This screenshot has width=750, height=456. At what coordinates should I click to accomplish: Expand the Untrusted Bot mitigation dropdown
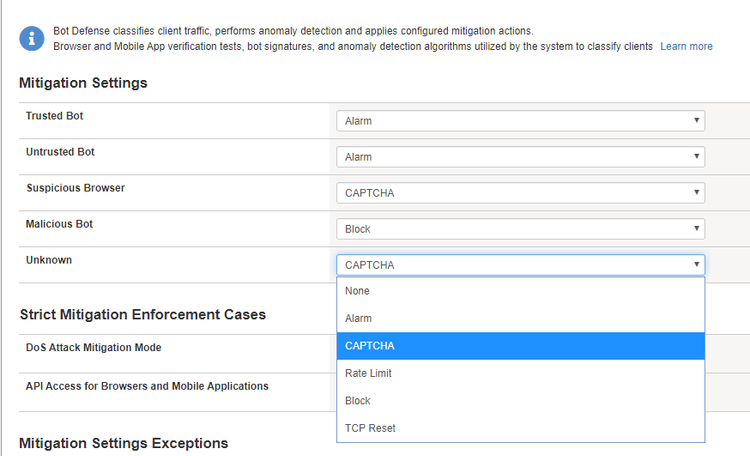(520, 157)
